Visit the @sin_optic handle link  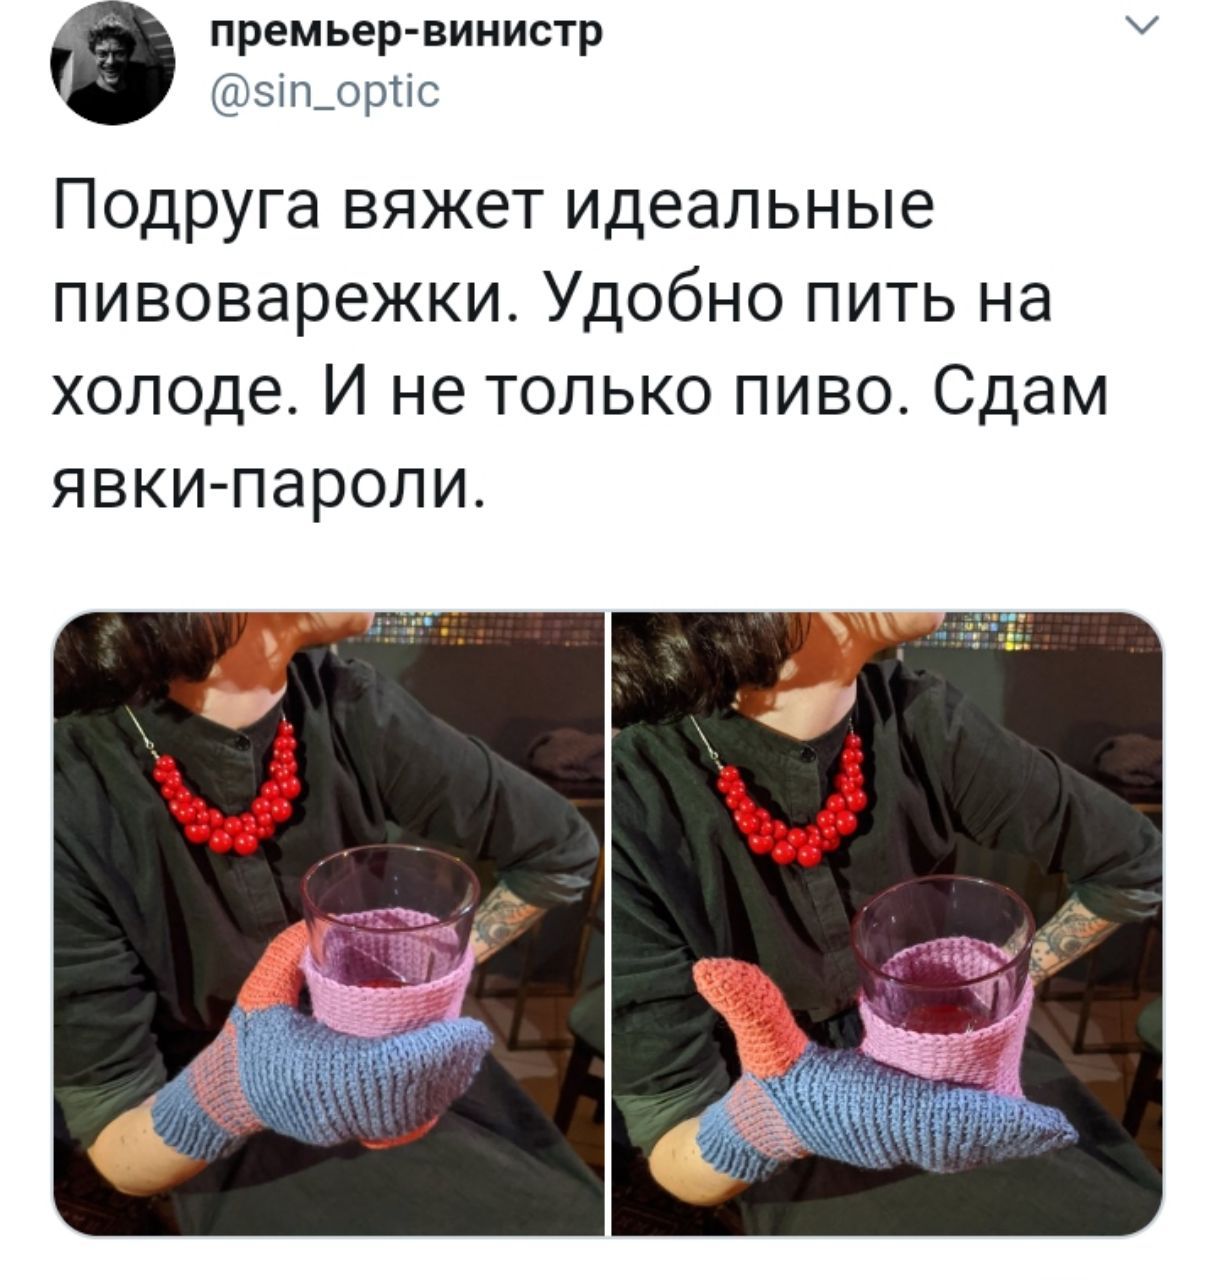325,92
